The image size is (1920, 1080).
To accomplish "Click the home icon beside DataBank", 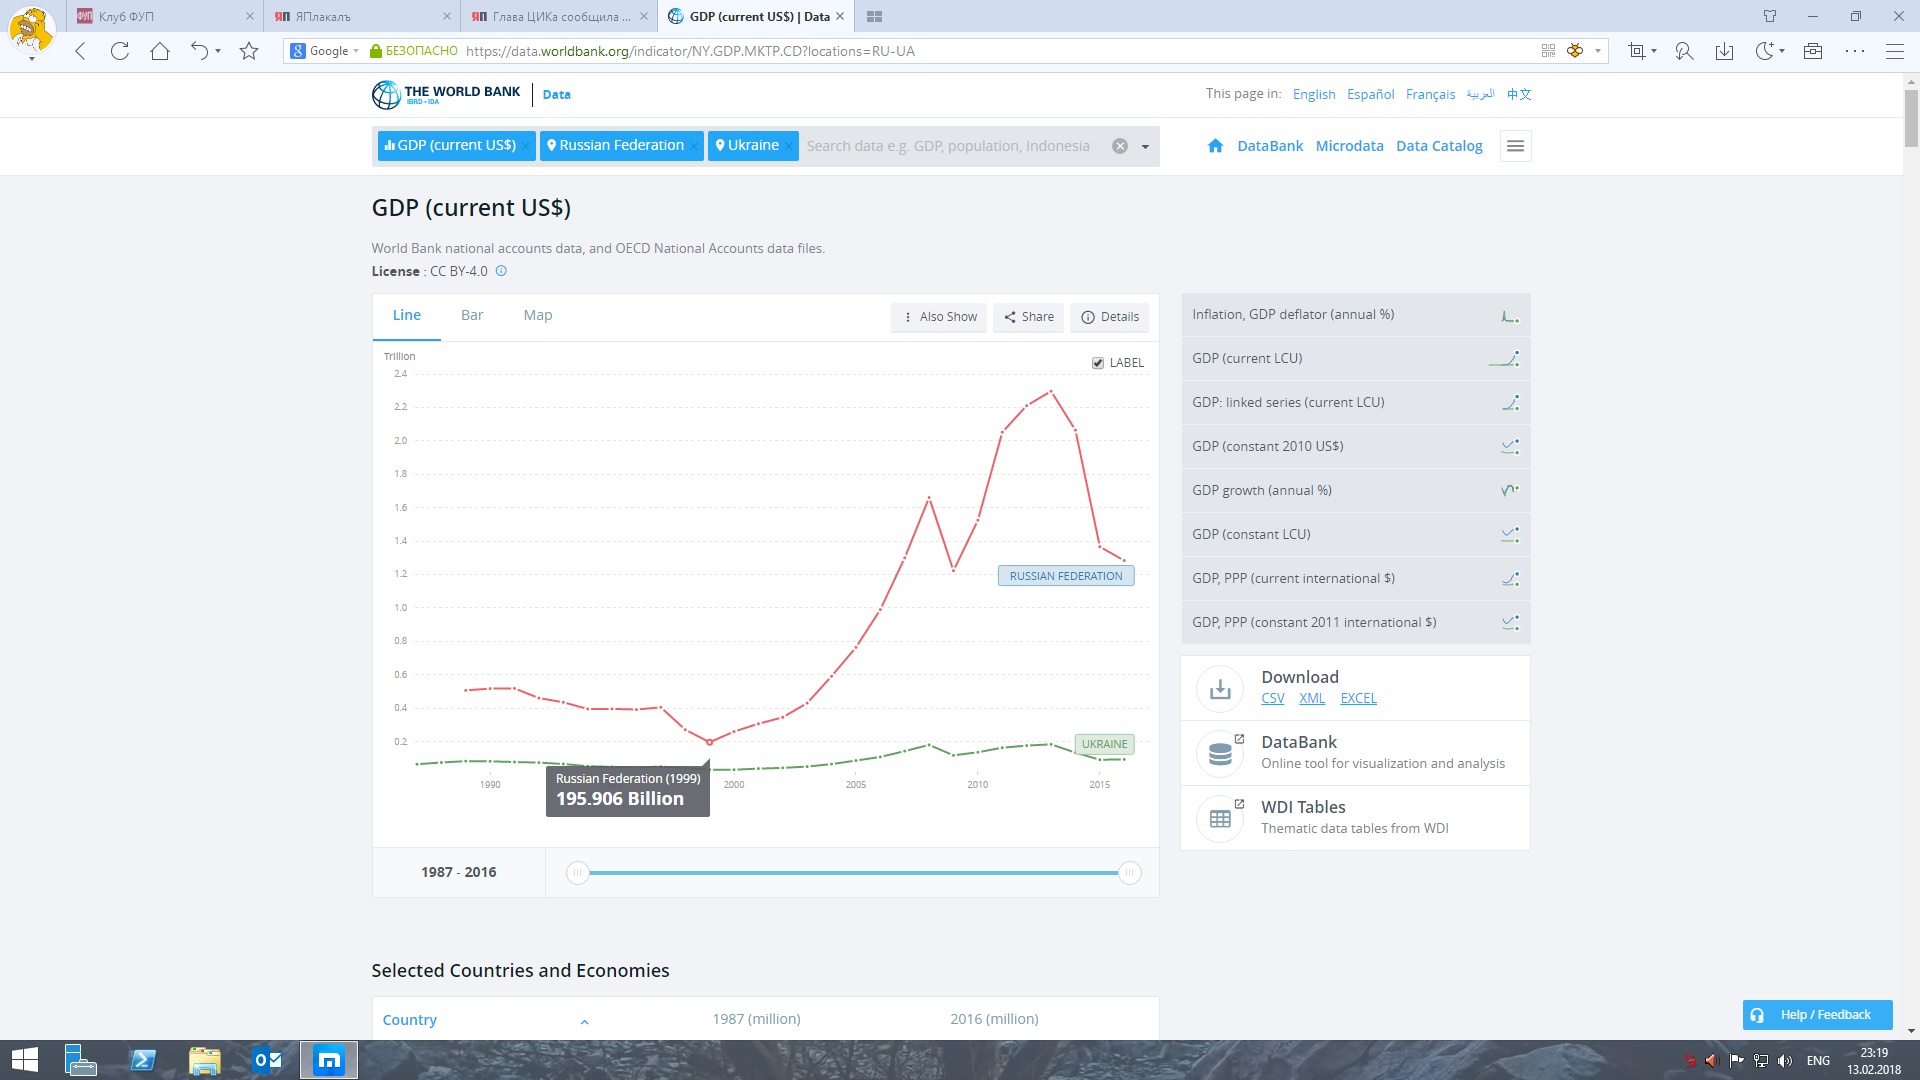I will [1215, 146].
